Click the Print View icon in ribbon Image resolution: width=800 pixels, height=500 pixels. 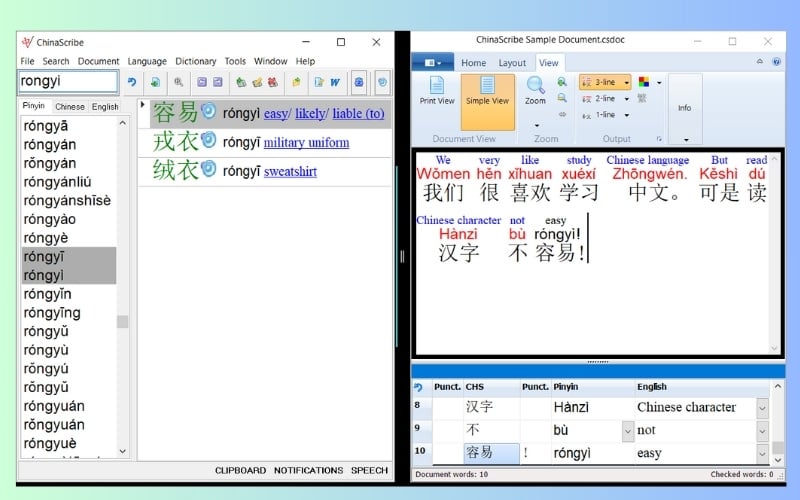[x=437, y=85]
